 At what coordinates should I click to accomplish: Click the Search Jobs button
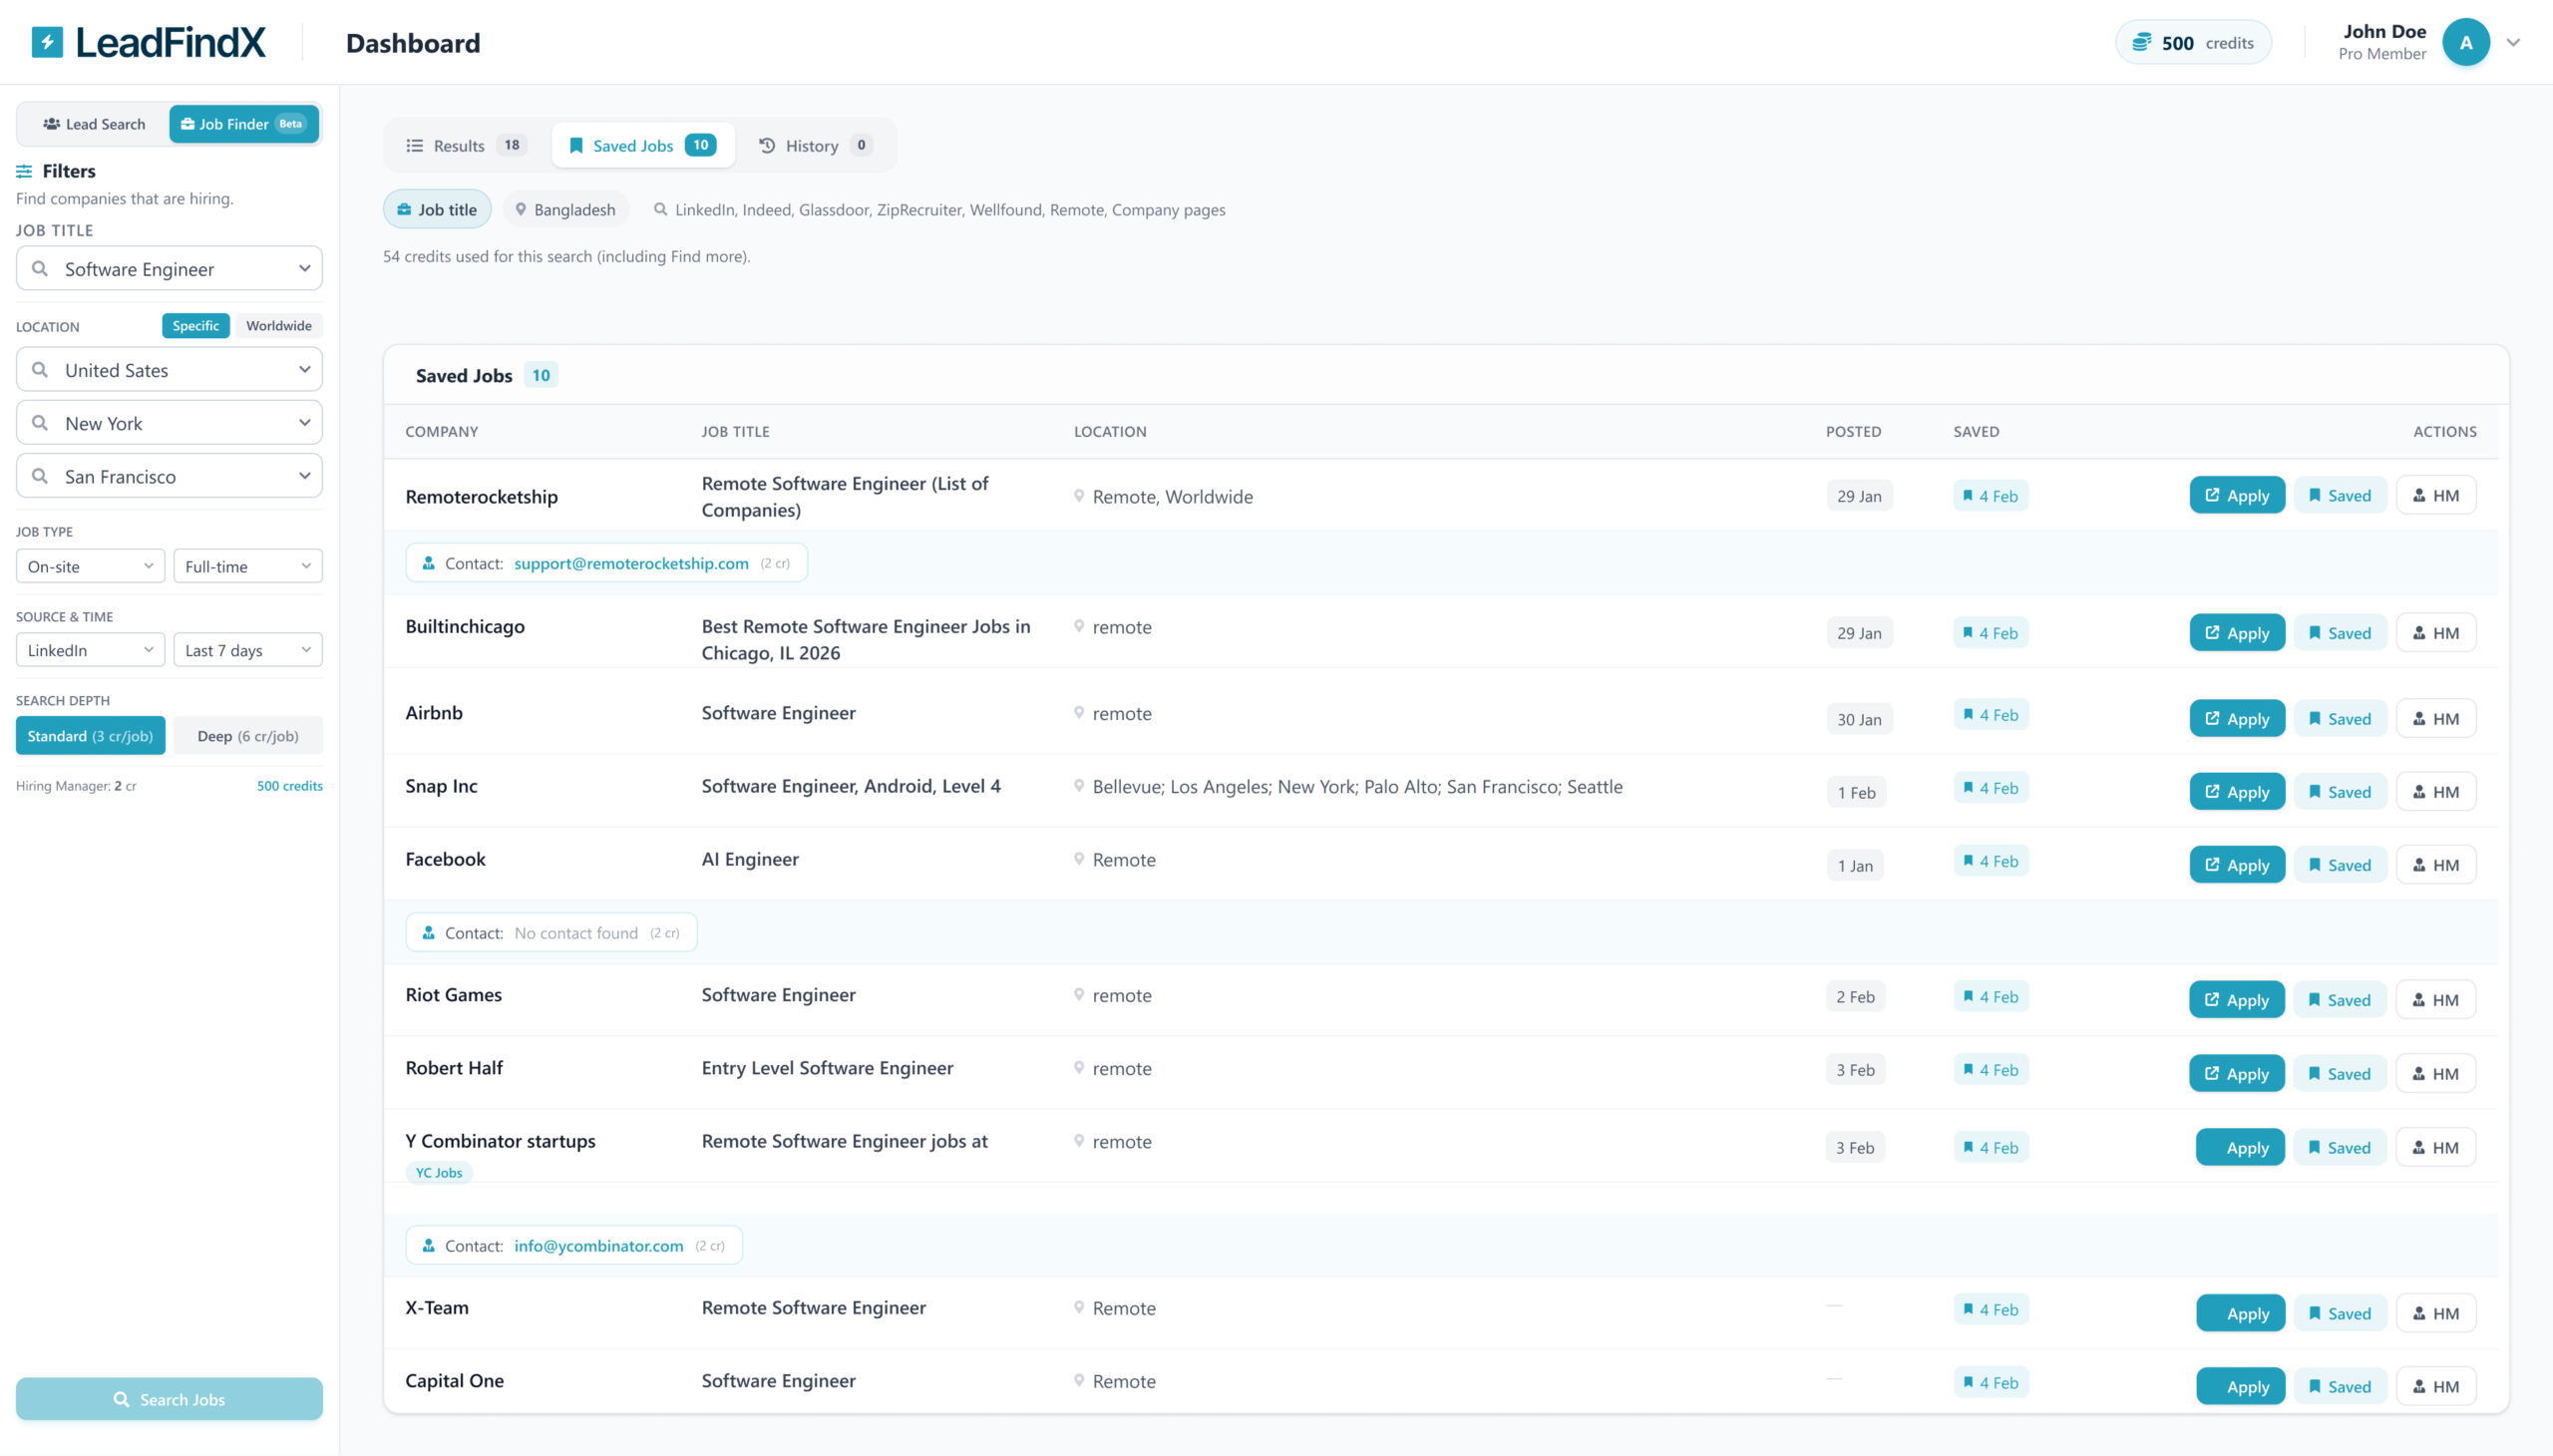(169, 1399)
